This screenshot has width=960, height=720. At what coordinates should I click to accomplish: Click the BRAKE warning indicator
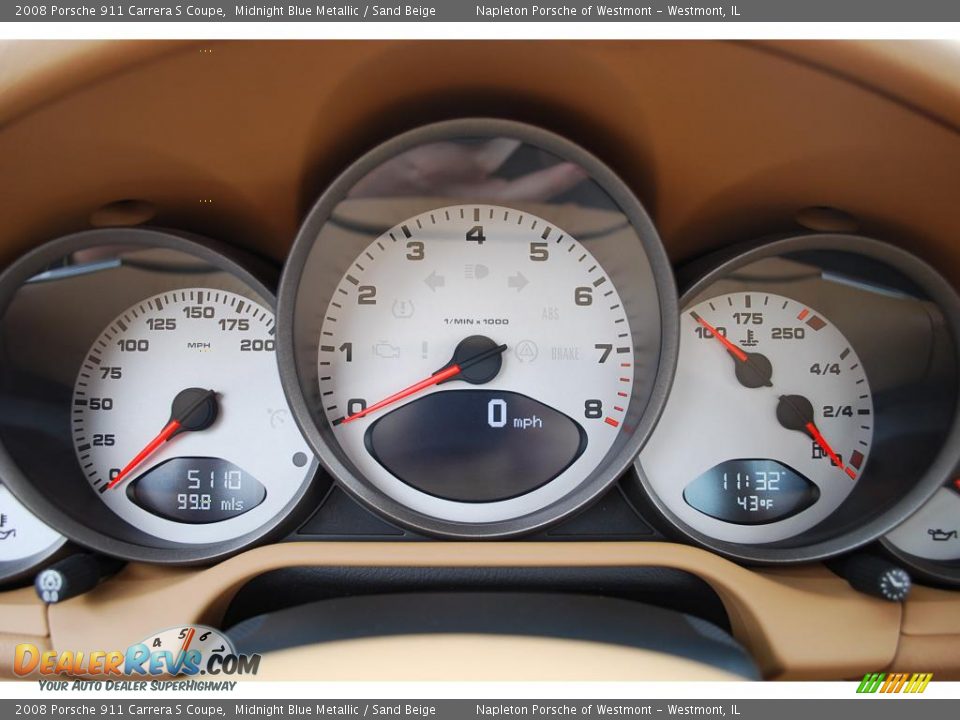[x=564, y=353]
